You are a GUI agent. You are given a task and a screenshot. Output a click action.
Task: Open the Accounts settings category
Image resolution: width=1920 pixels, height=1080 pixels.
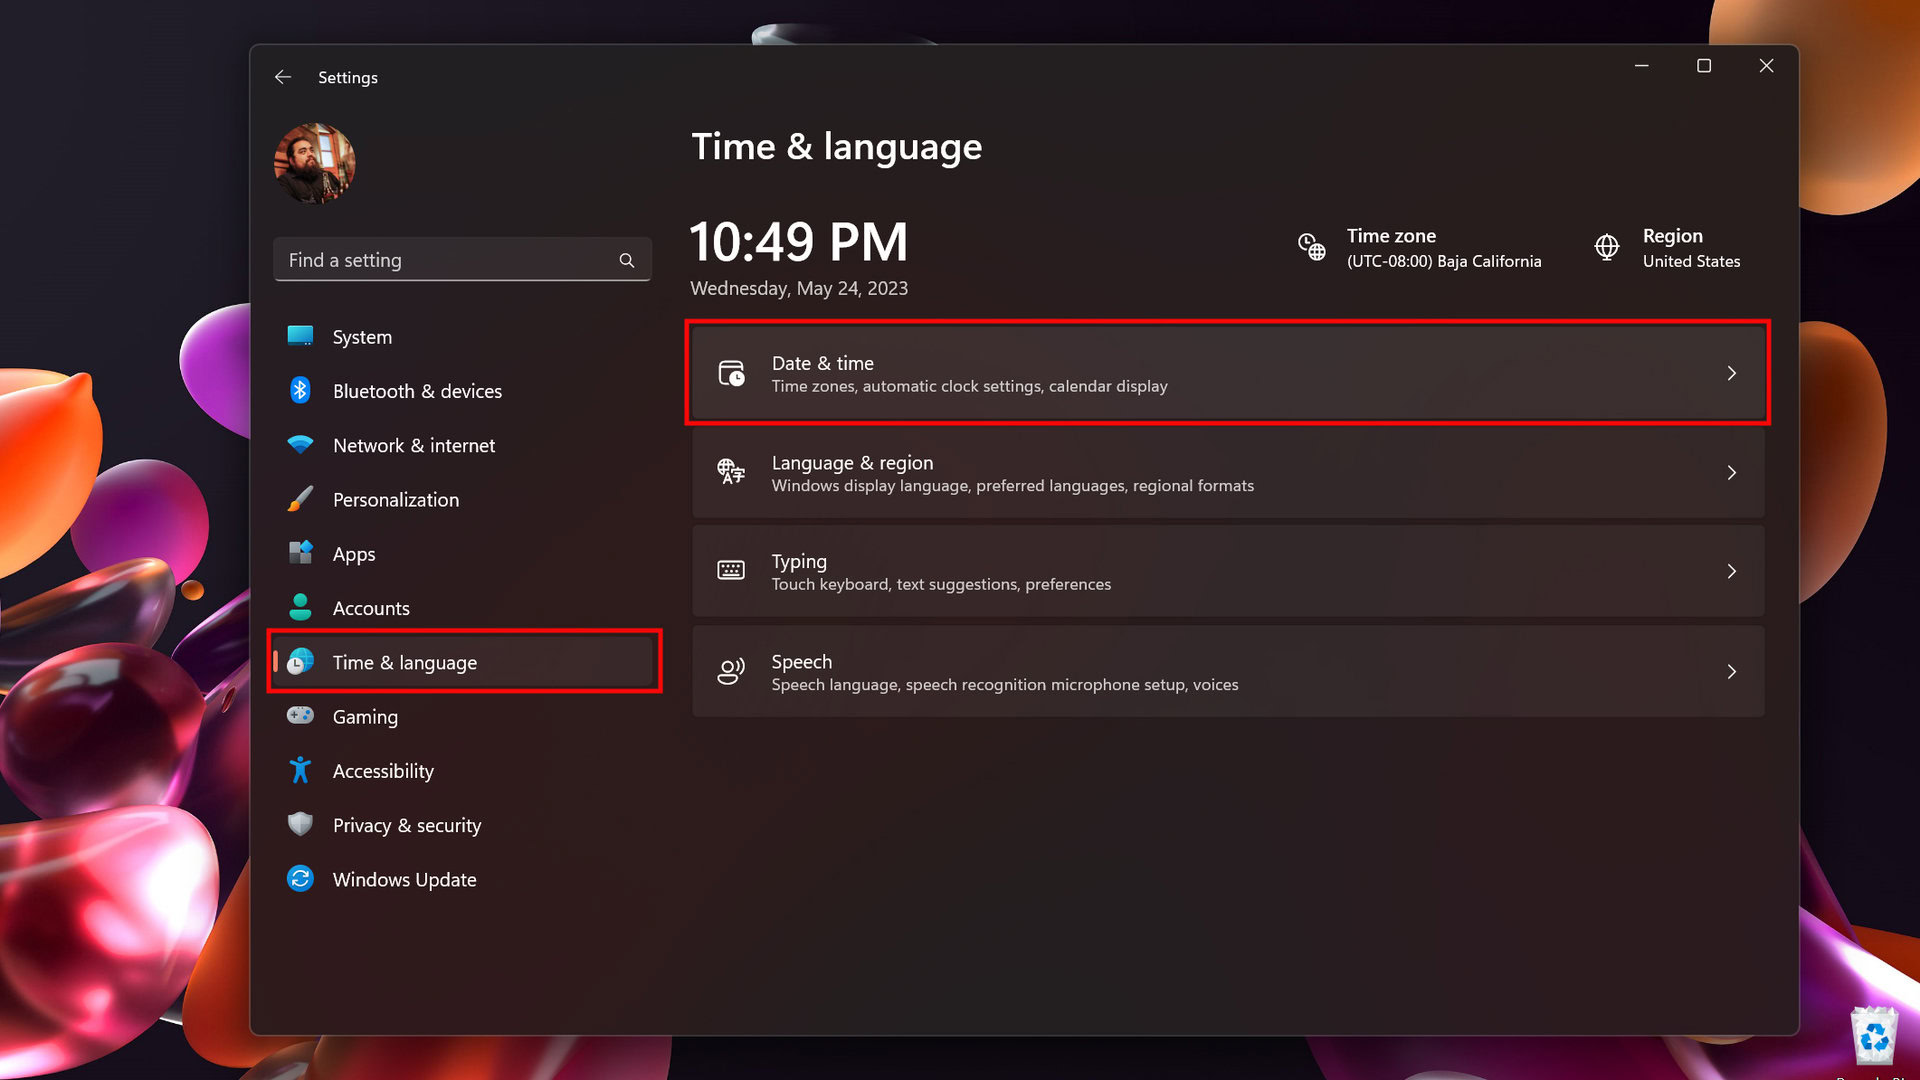point(371,608)
